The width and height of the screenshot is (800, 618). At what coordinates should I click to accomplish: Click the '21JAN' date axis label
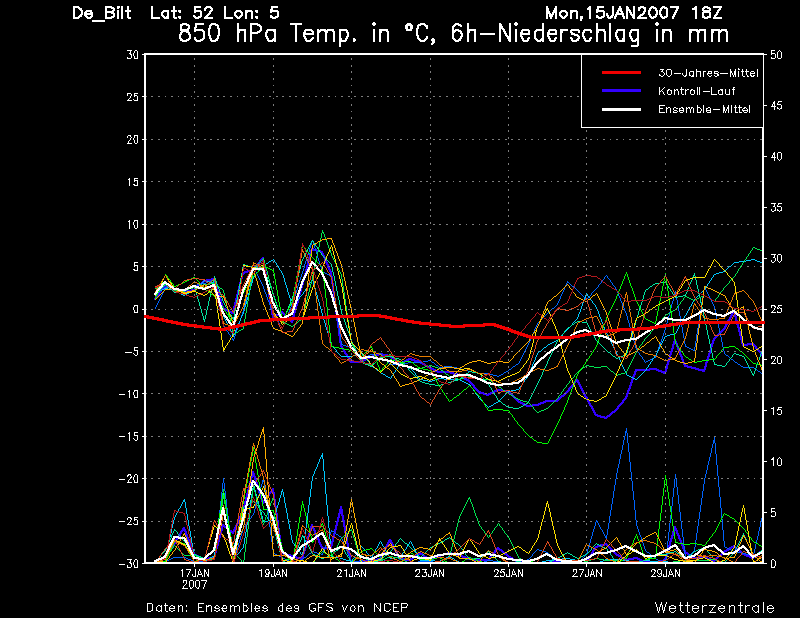352,573
